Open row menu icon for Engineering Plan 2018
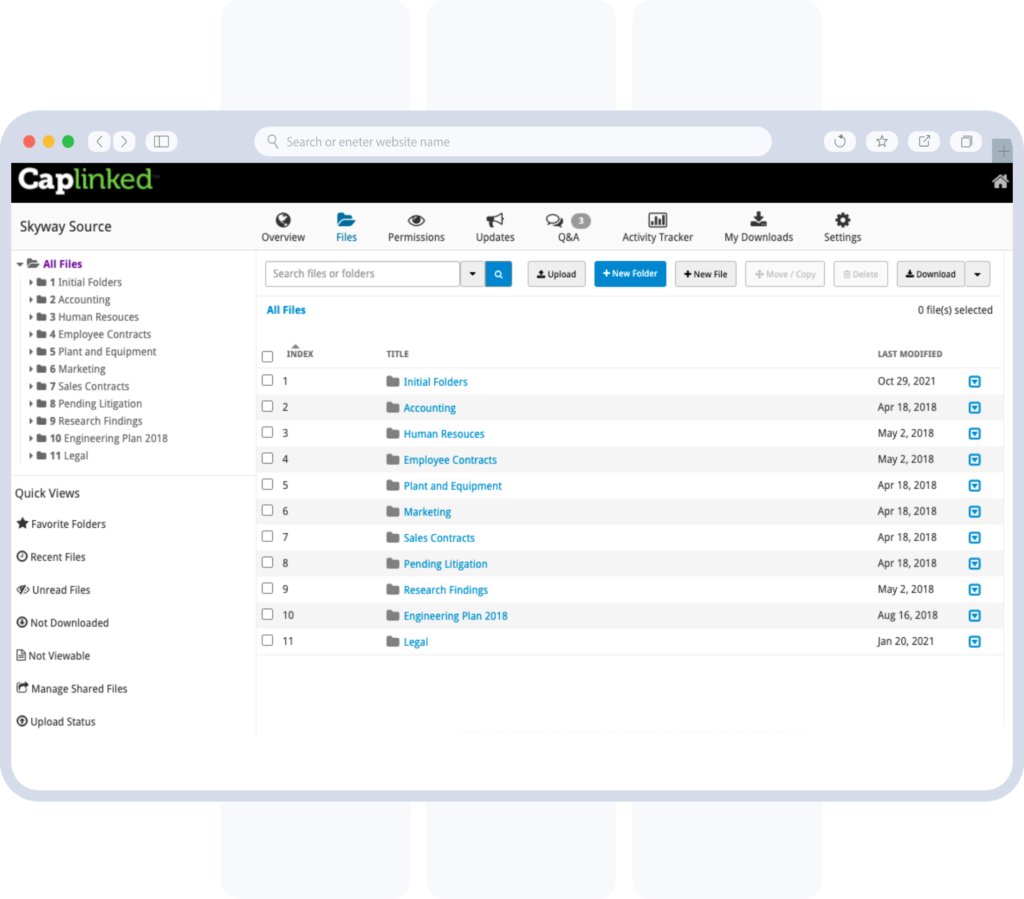The width and height of the screenshot is (1024, 899). [974, 616]
